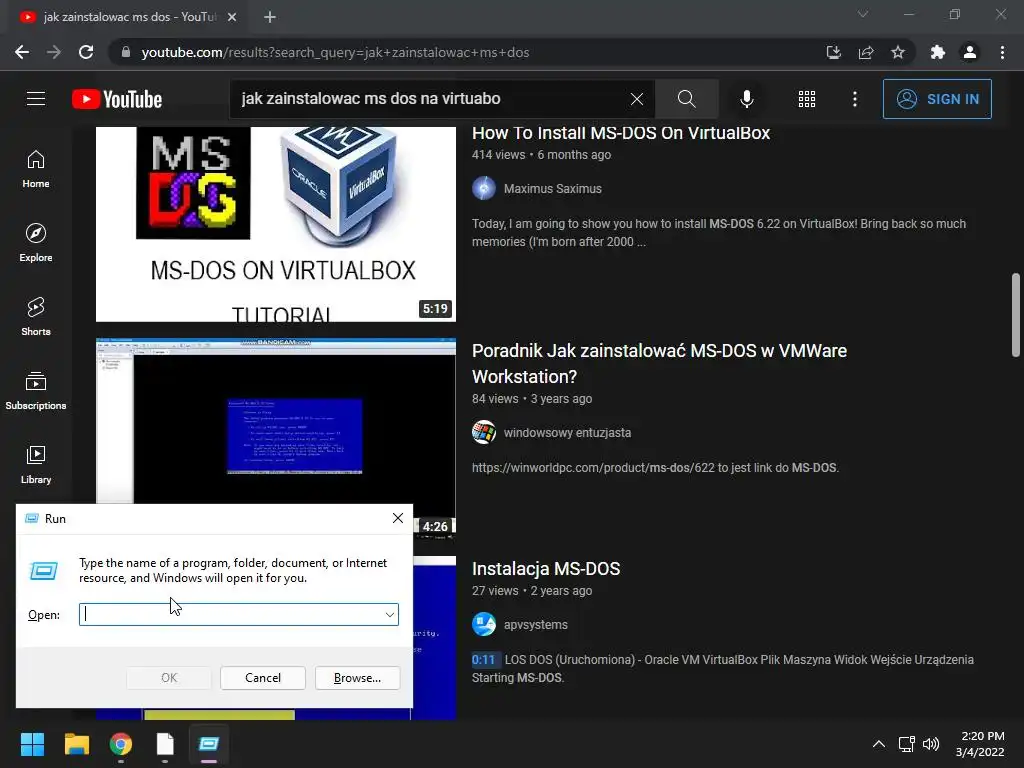The width and height of the screenshot is (1024, 768).
Task: Click the '414 views • 6 months ago' text
Action: (541, 155)
